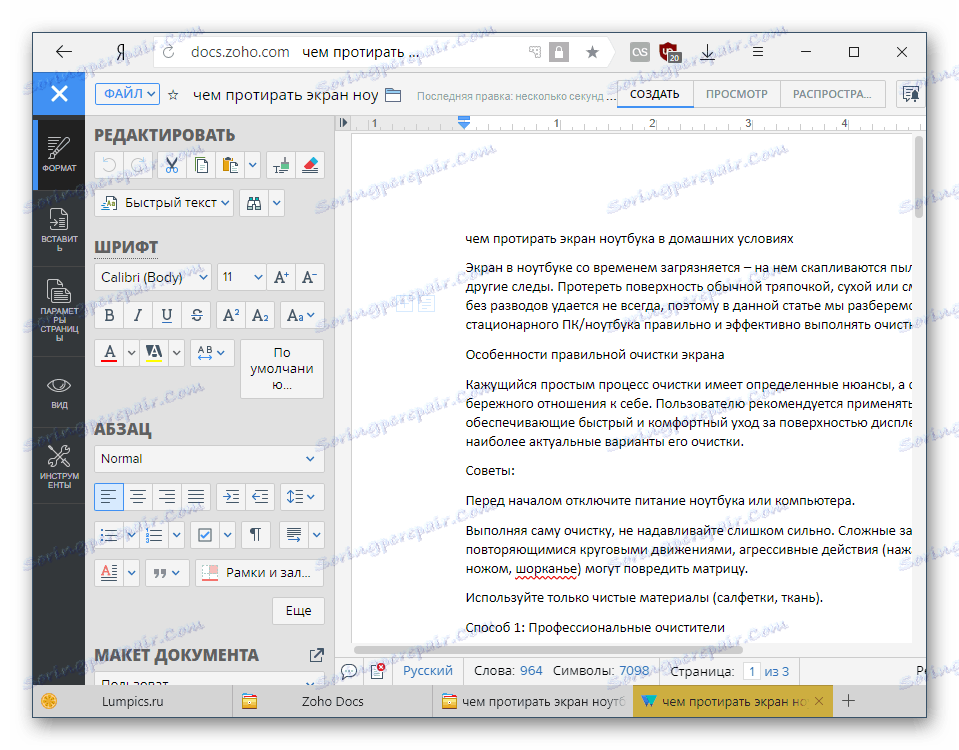Viewport: 959px width, 750px height.
Task: Click text direction alignment icon
Action: pos(294,535)
